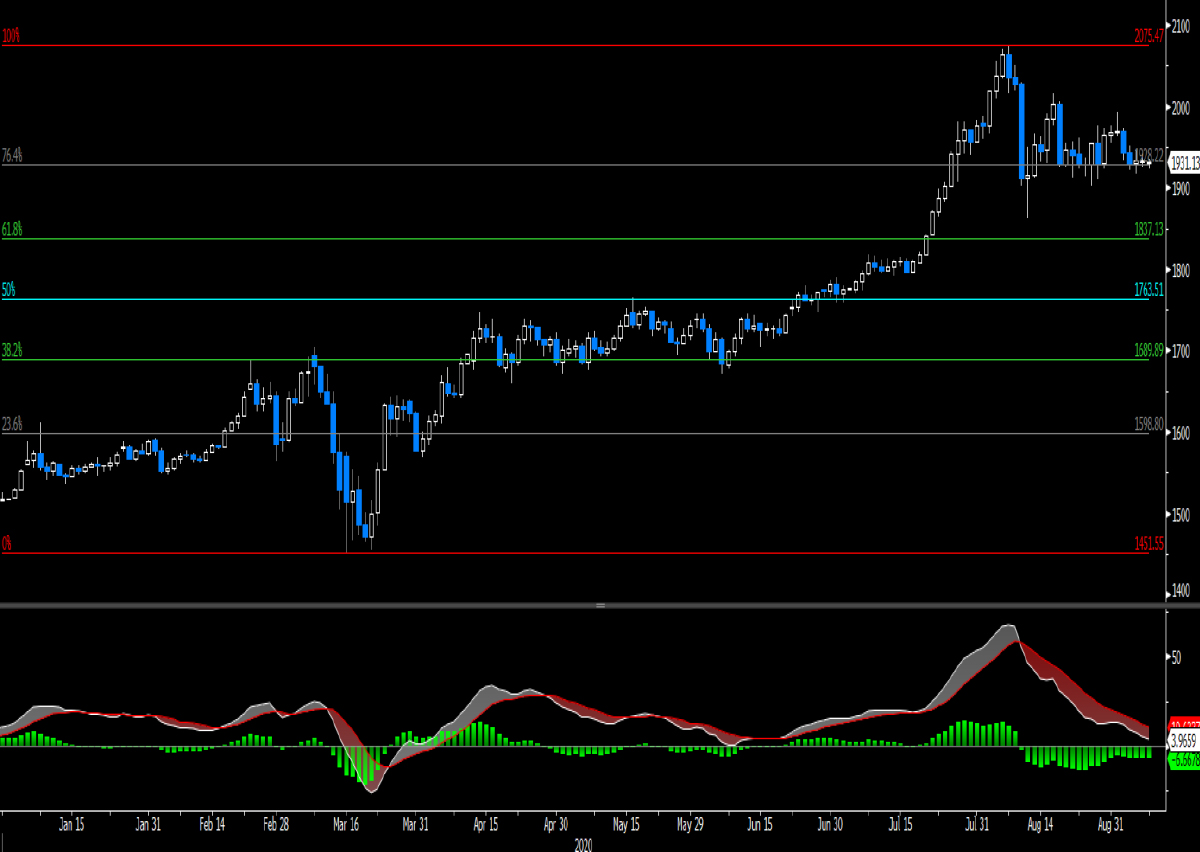Click the pane splitter grip between chart panels

coord(600,606)
